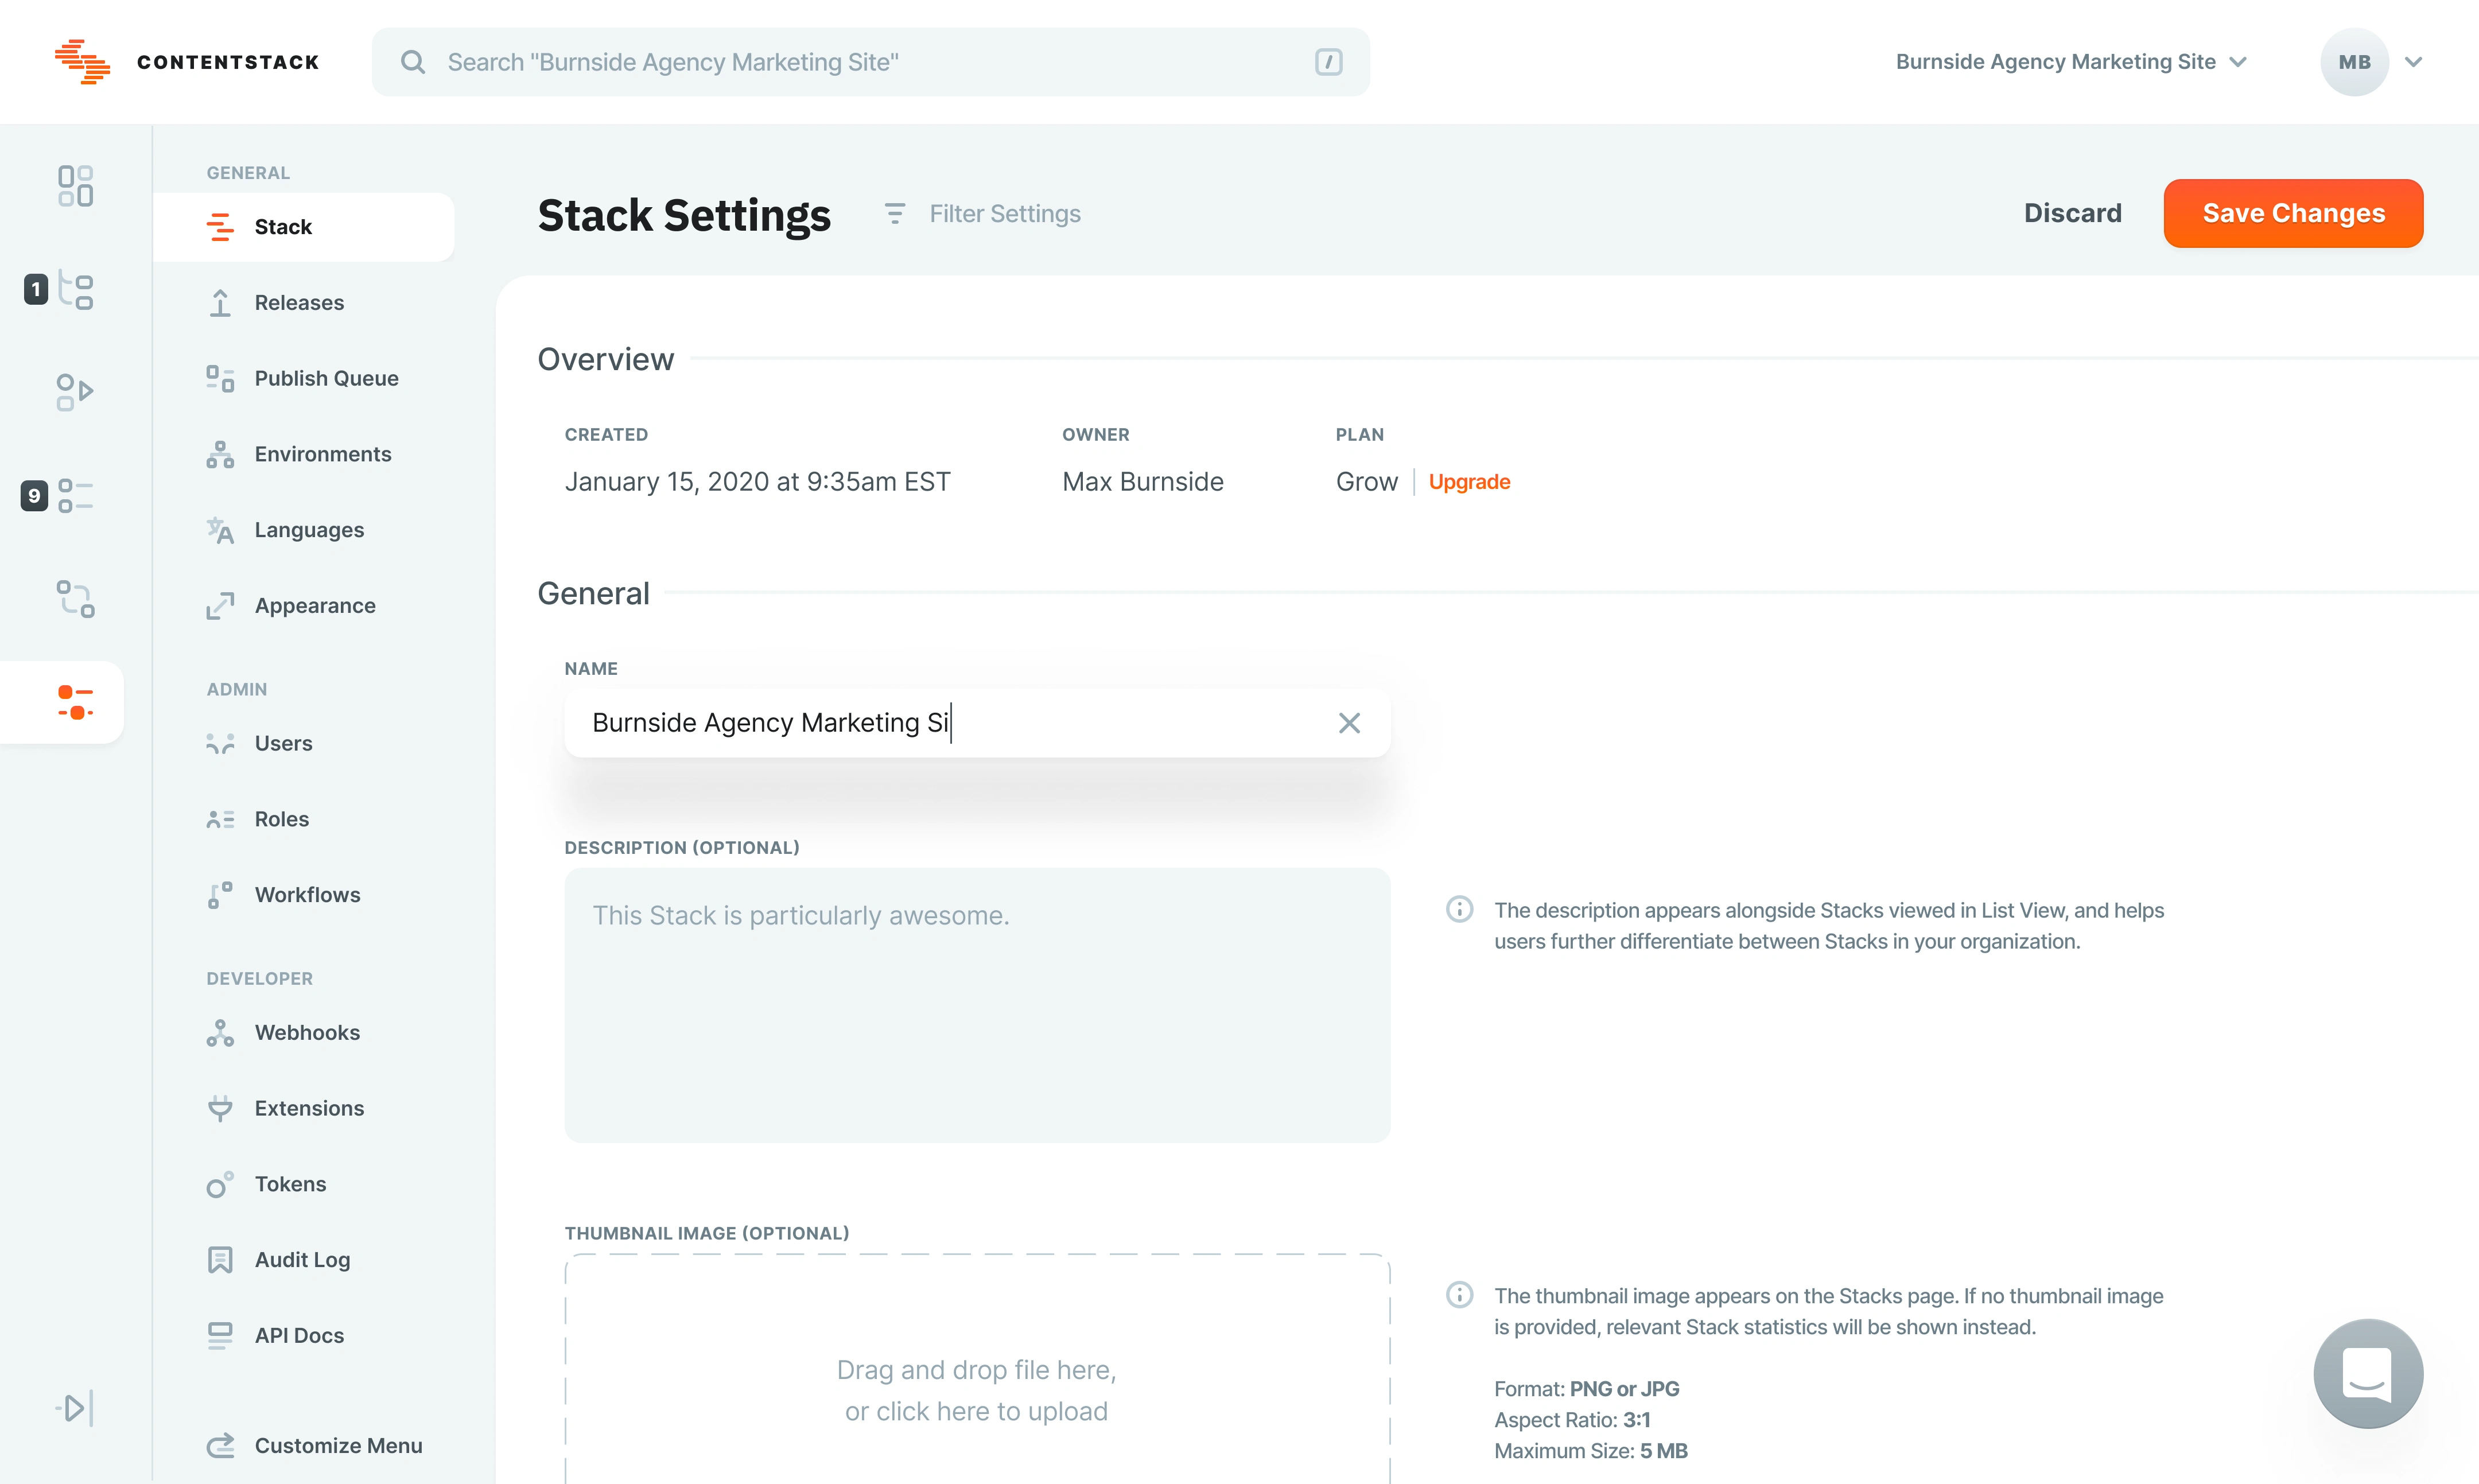
Task: Select Audit Log in sidebar
Action: point(302,1260)
